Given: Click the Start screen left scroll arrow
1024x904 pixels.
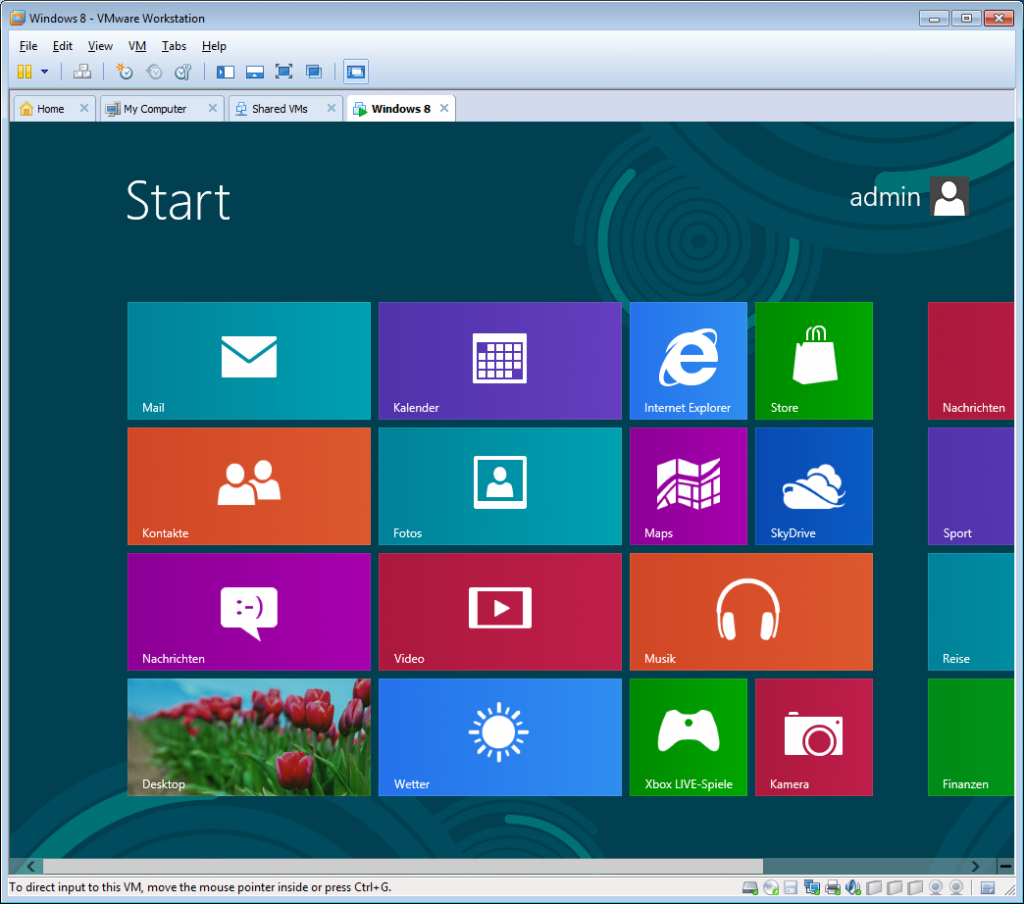Looking at the screenshot, I should click(30, 866).
